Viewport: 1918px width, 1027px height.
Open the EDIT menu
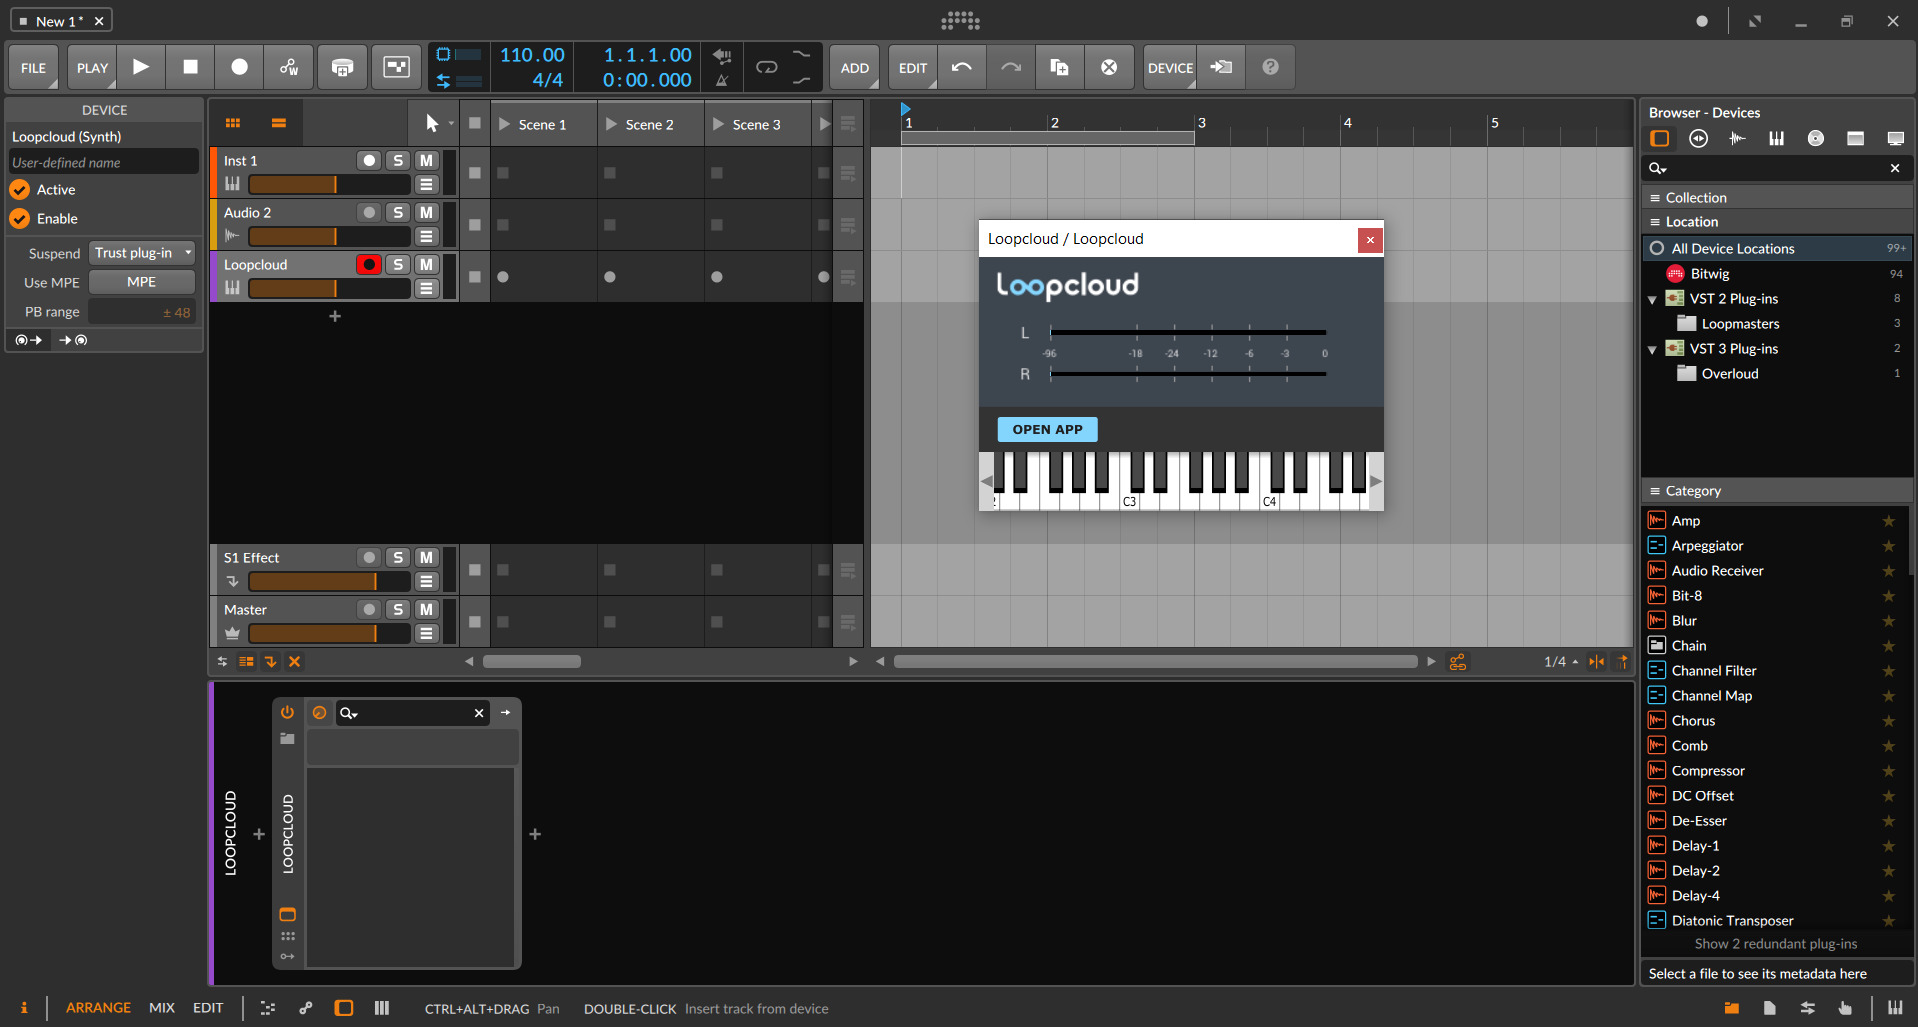coord(913,67)
